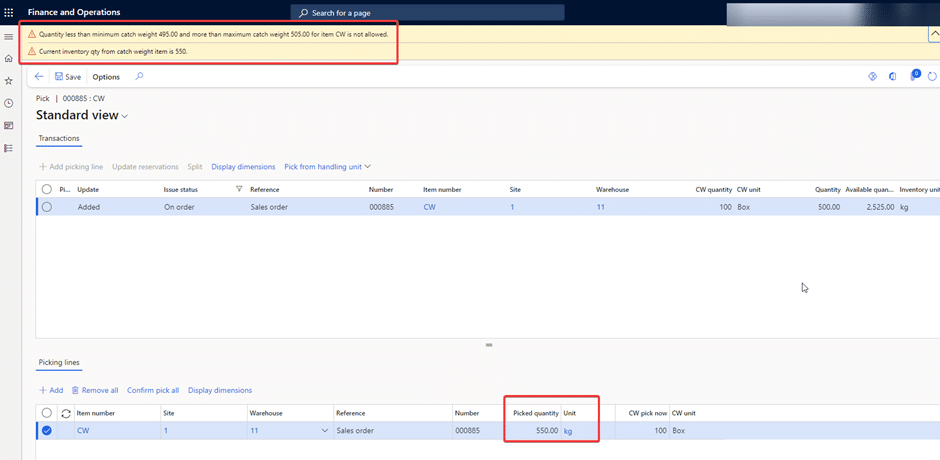Click Remove all trash icon button
This screenshot has height=460, width=940.
click(95, 390)
